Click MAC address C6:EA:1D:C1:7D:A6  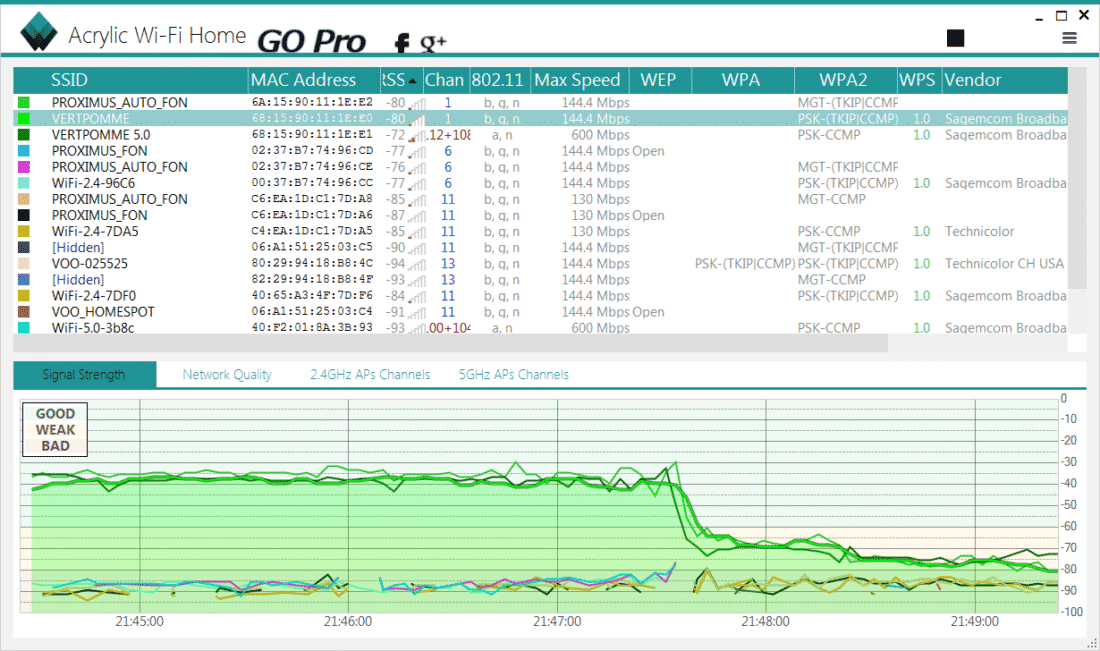312,215
